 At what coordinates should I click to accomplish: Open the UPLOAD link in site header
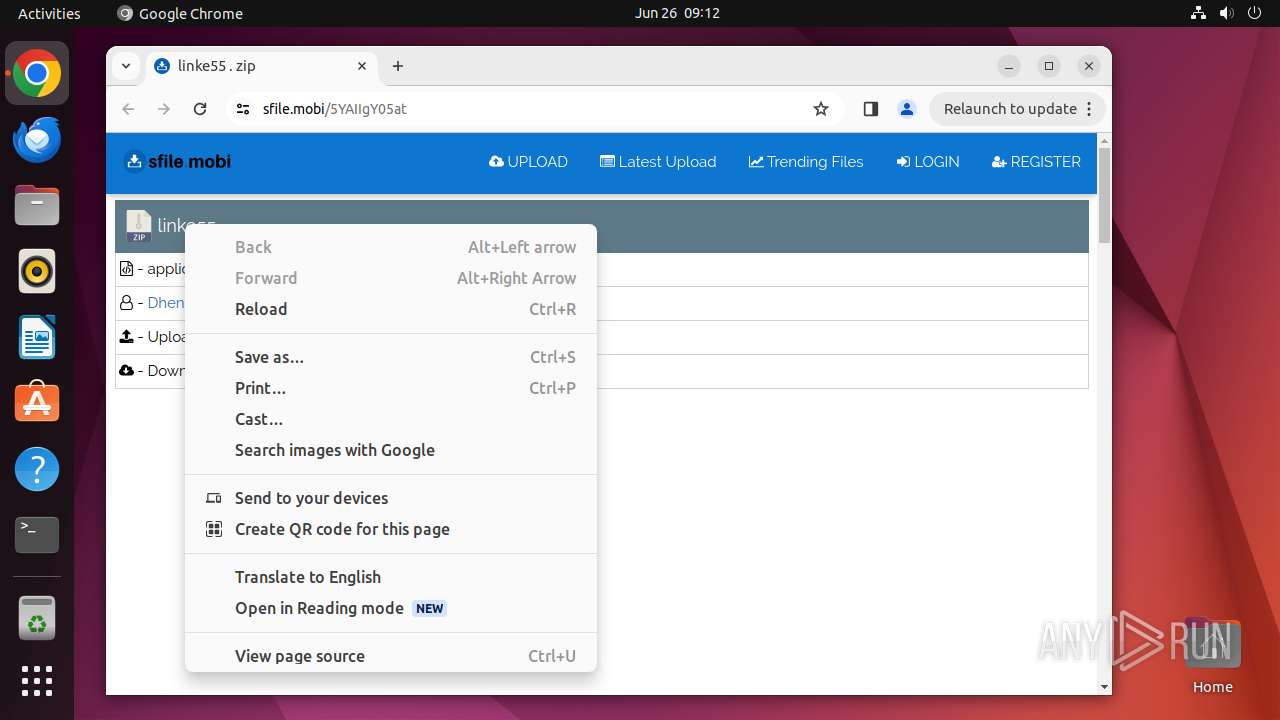pos(528,161)
